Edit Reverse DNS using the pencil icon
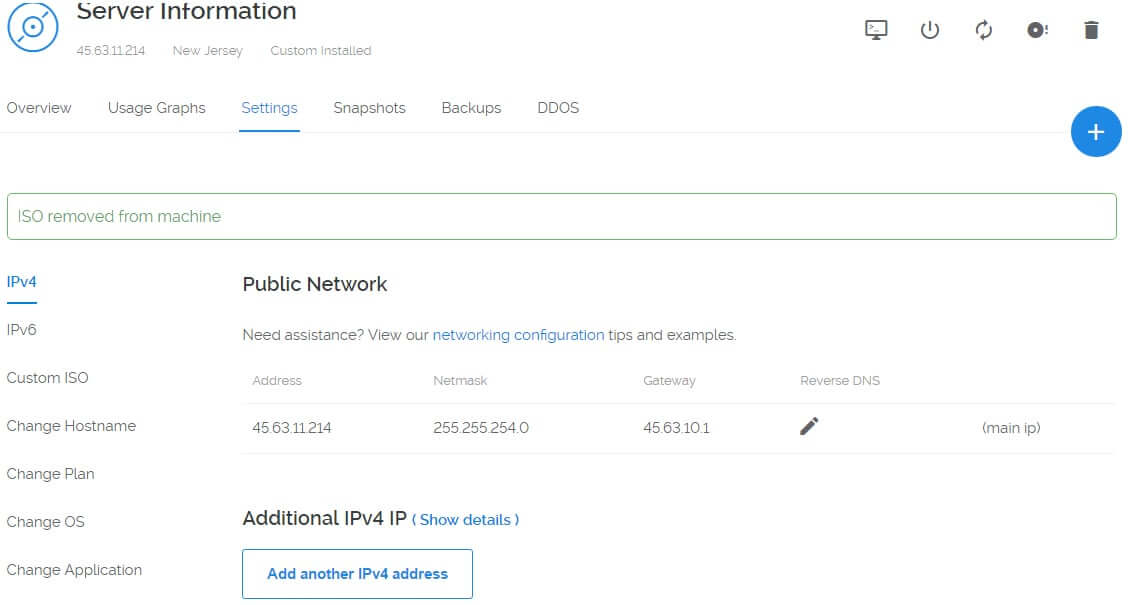This screenshot has height=605, width=1128. (808, 426)
